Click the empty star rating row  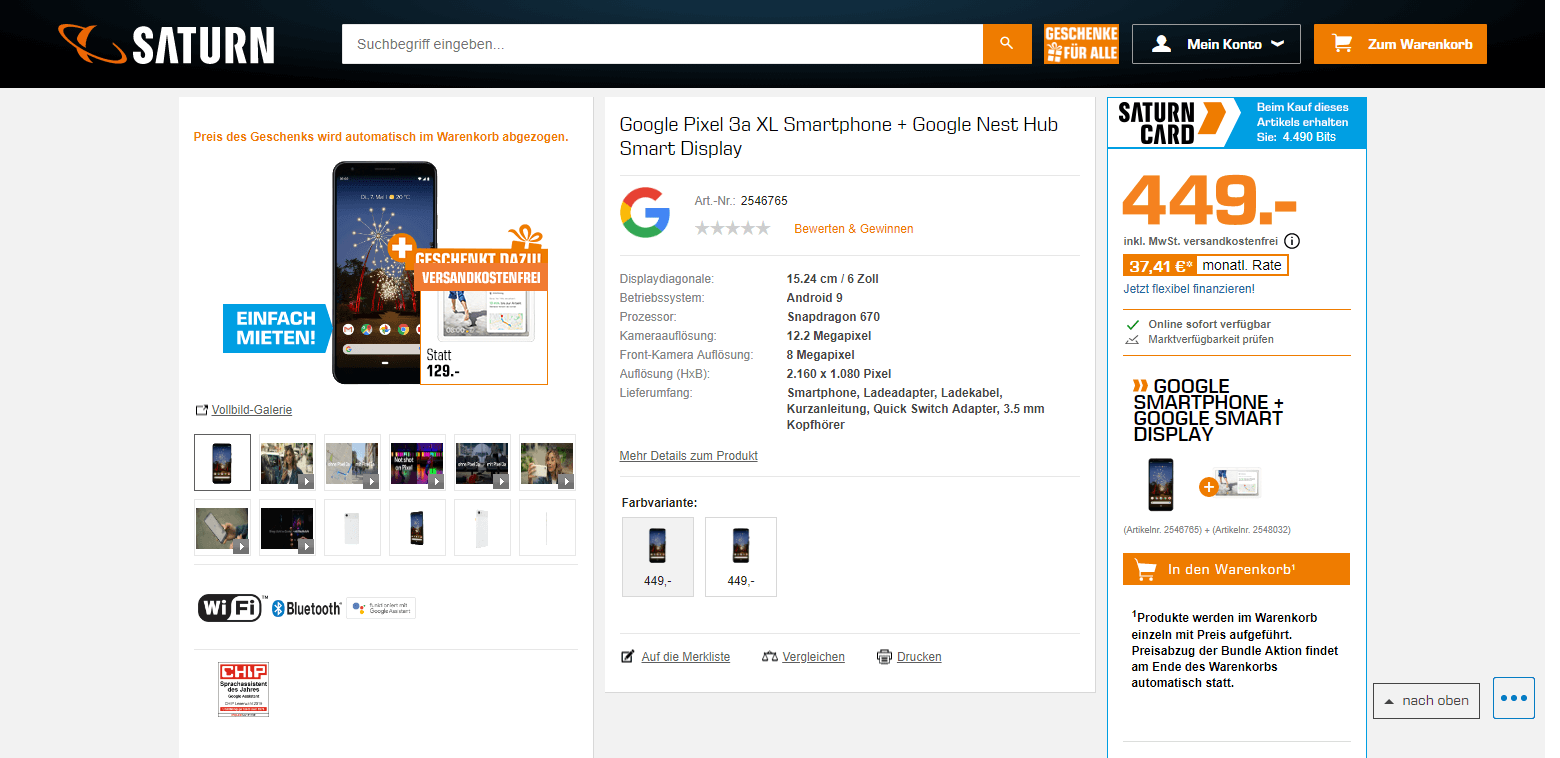tap(732, 228)
